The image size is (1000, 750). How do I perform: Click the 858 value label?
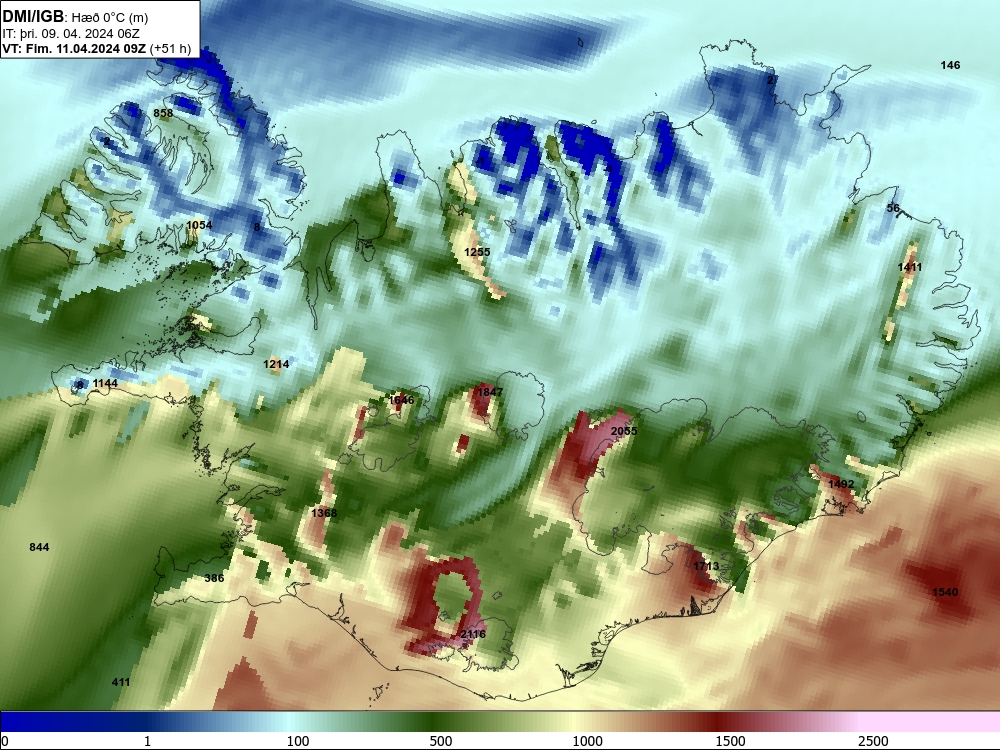point(163,113)
